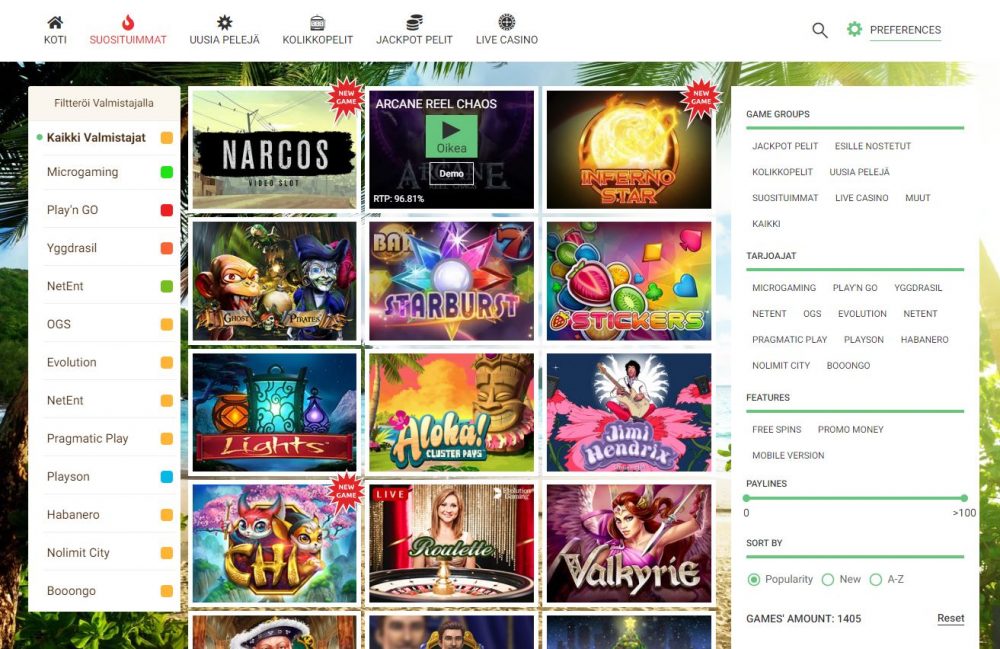This screenshot has height=649, width=1000.
Task: Click the Suosituimmat flame icon
Action: coord(128,22)
